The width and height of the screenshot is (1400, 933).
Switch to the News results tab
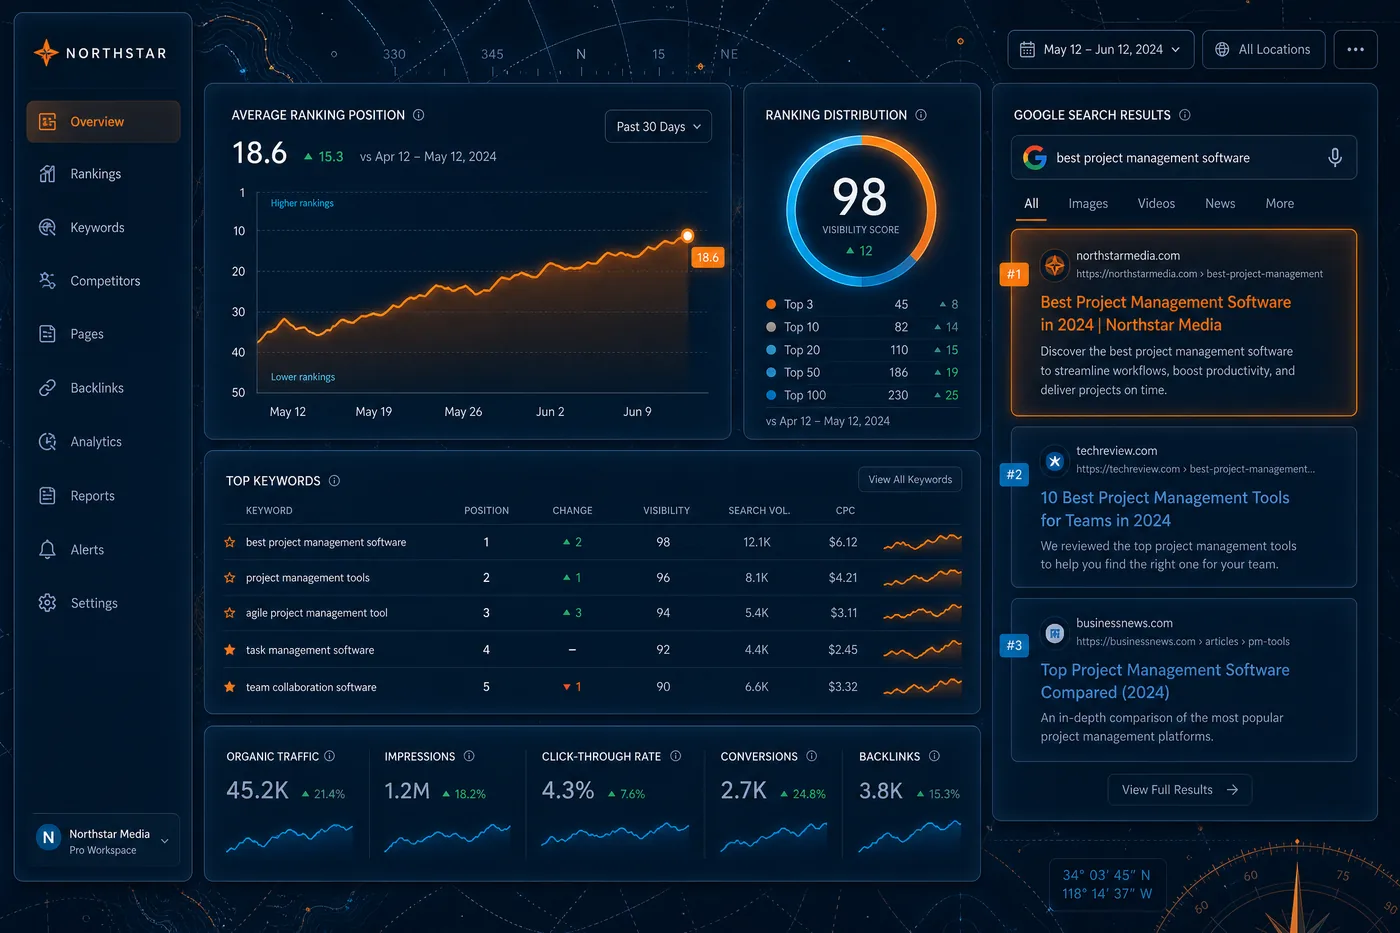point(1220,203)
